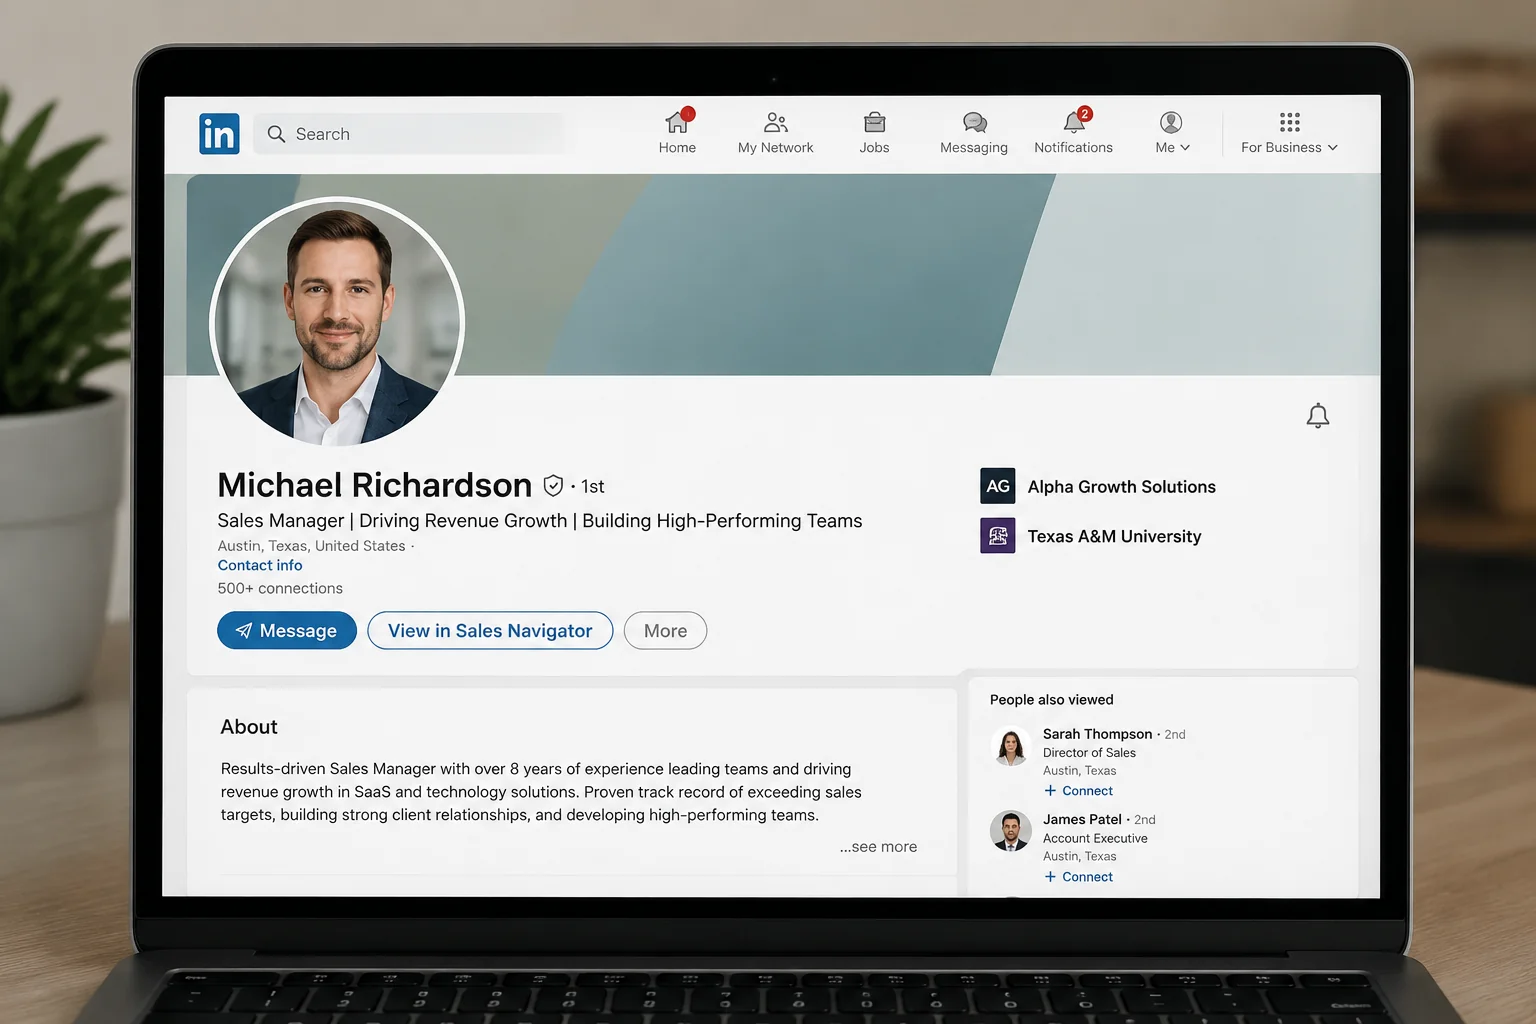The image size is (1536, 1024).
Task: Click the paper plane icon in Message button
Action: (243, 631)
